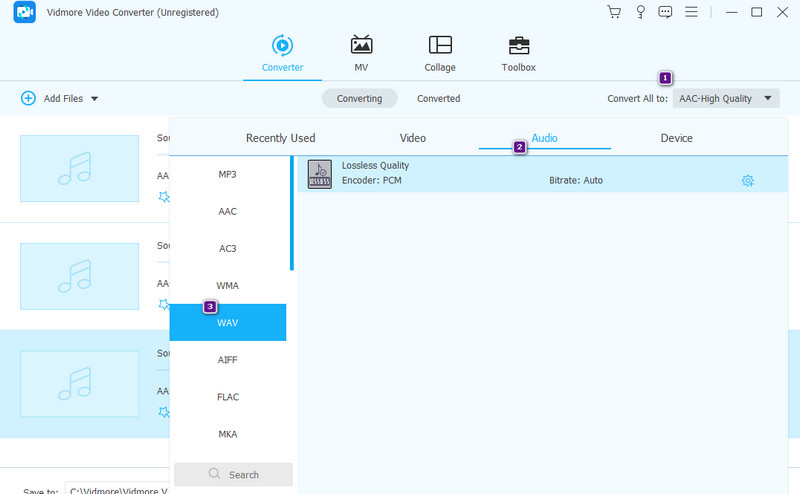Open the shopping cart icon in title bar
This screenshot has height=494, width=800.
[614, 12]
